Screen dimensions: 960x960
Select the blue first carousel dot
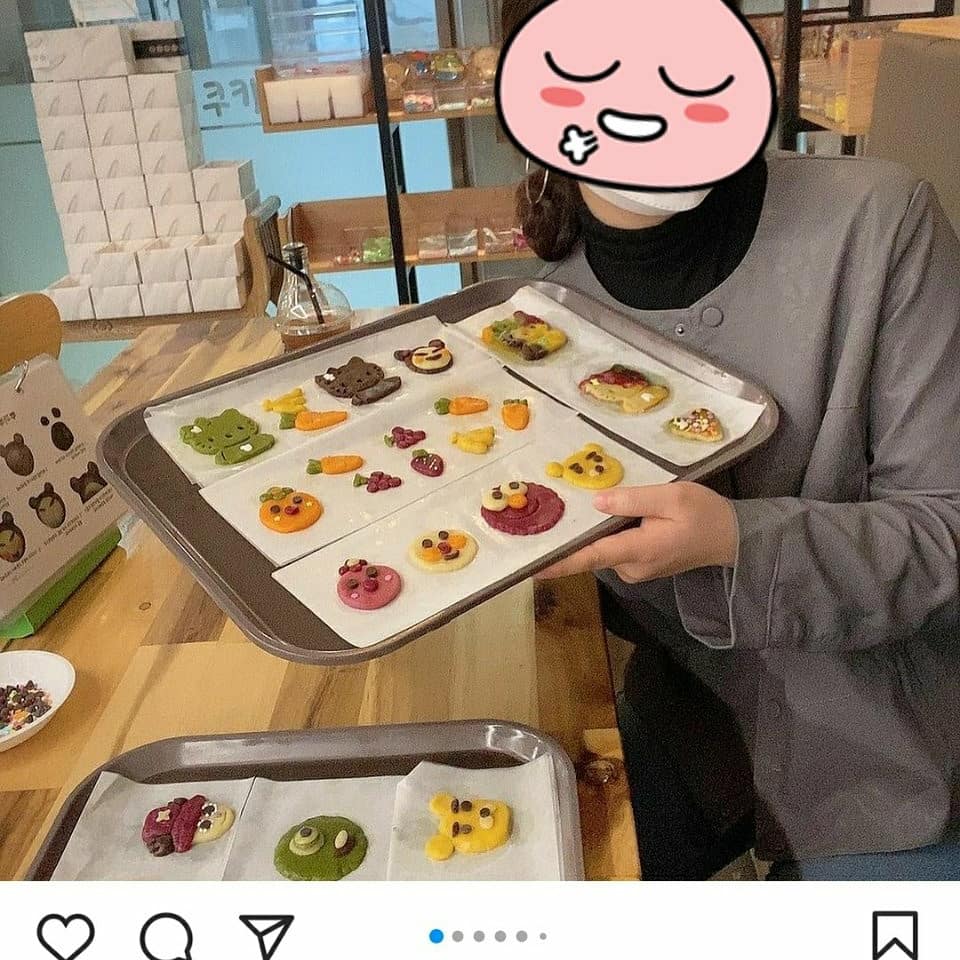pyautogui.click(x=437, y=936)
